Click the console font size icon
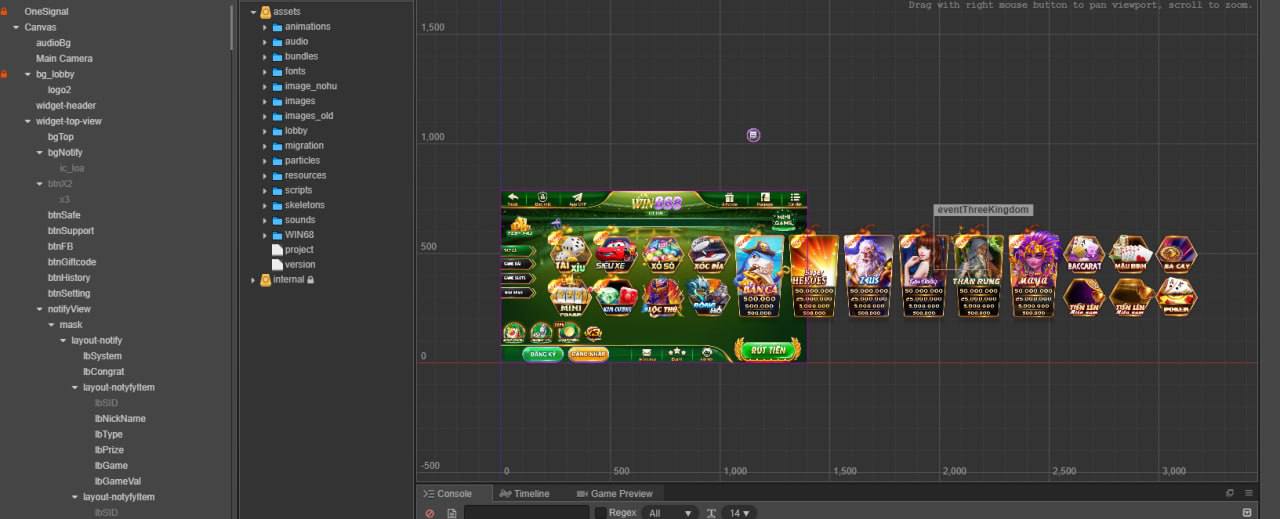 pyautogui.click(x=711, y=513)
